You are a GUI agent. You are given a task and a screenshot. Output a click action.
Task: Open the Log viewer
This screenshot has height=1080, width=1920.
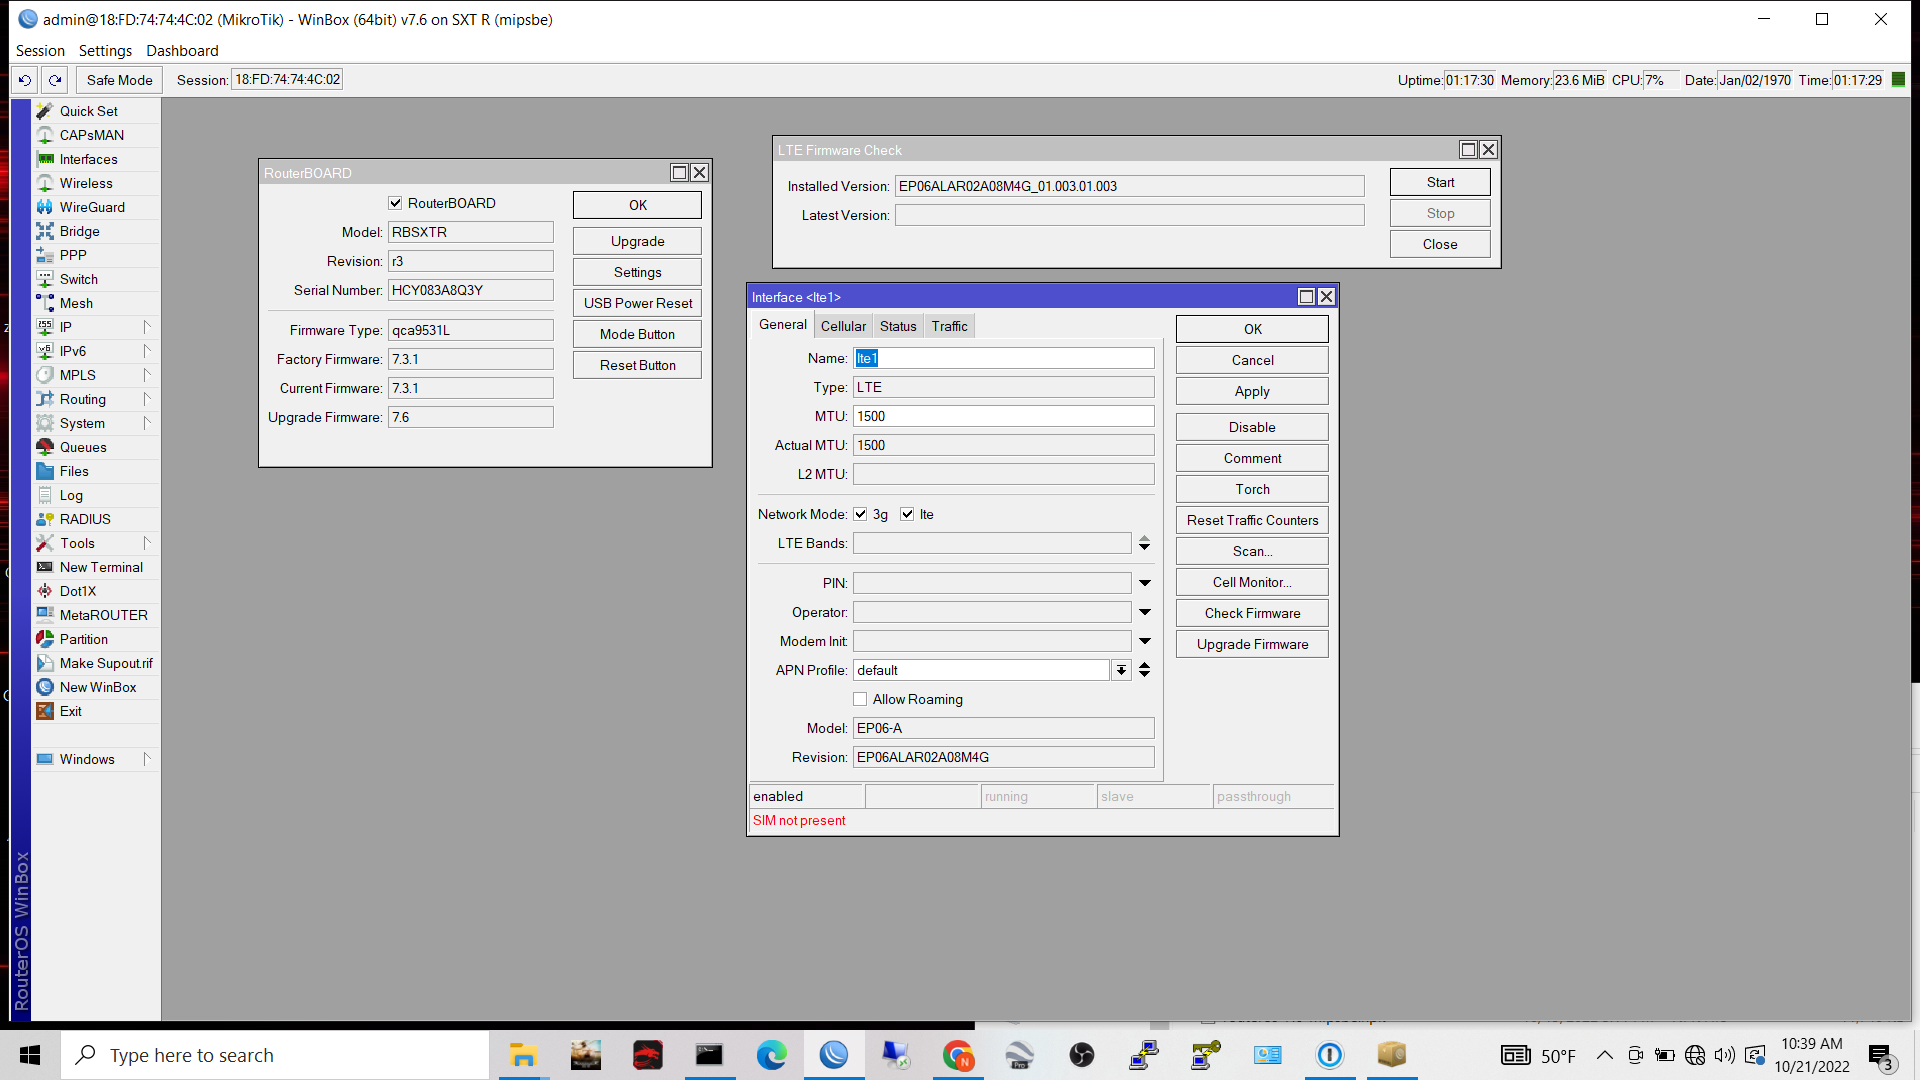(70, 495)
